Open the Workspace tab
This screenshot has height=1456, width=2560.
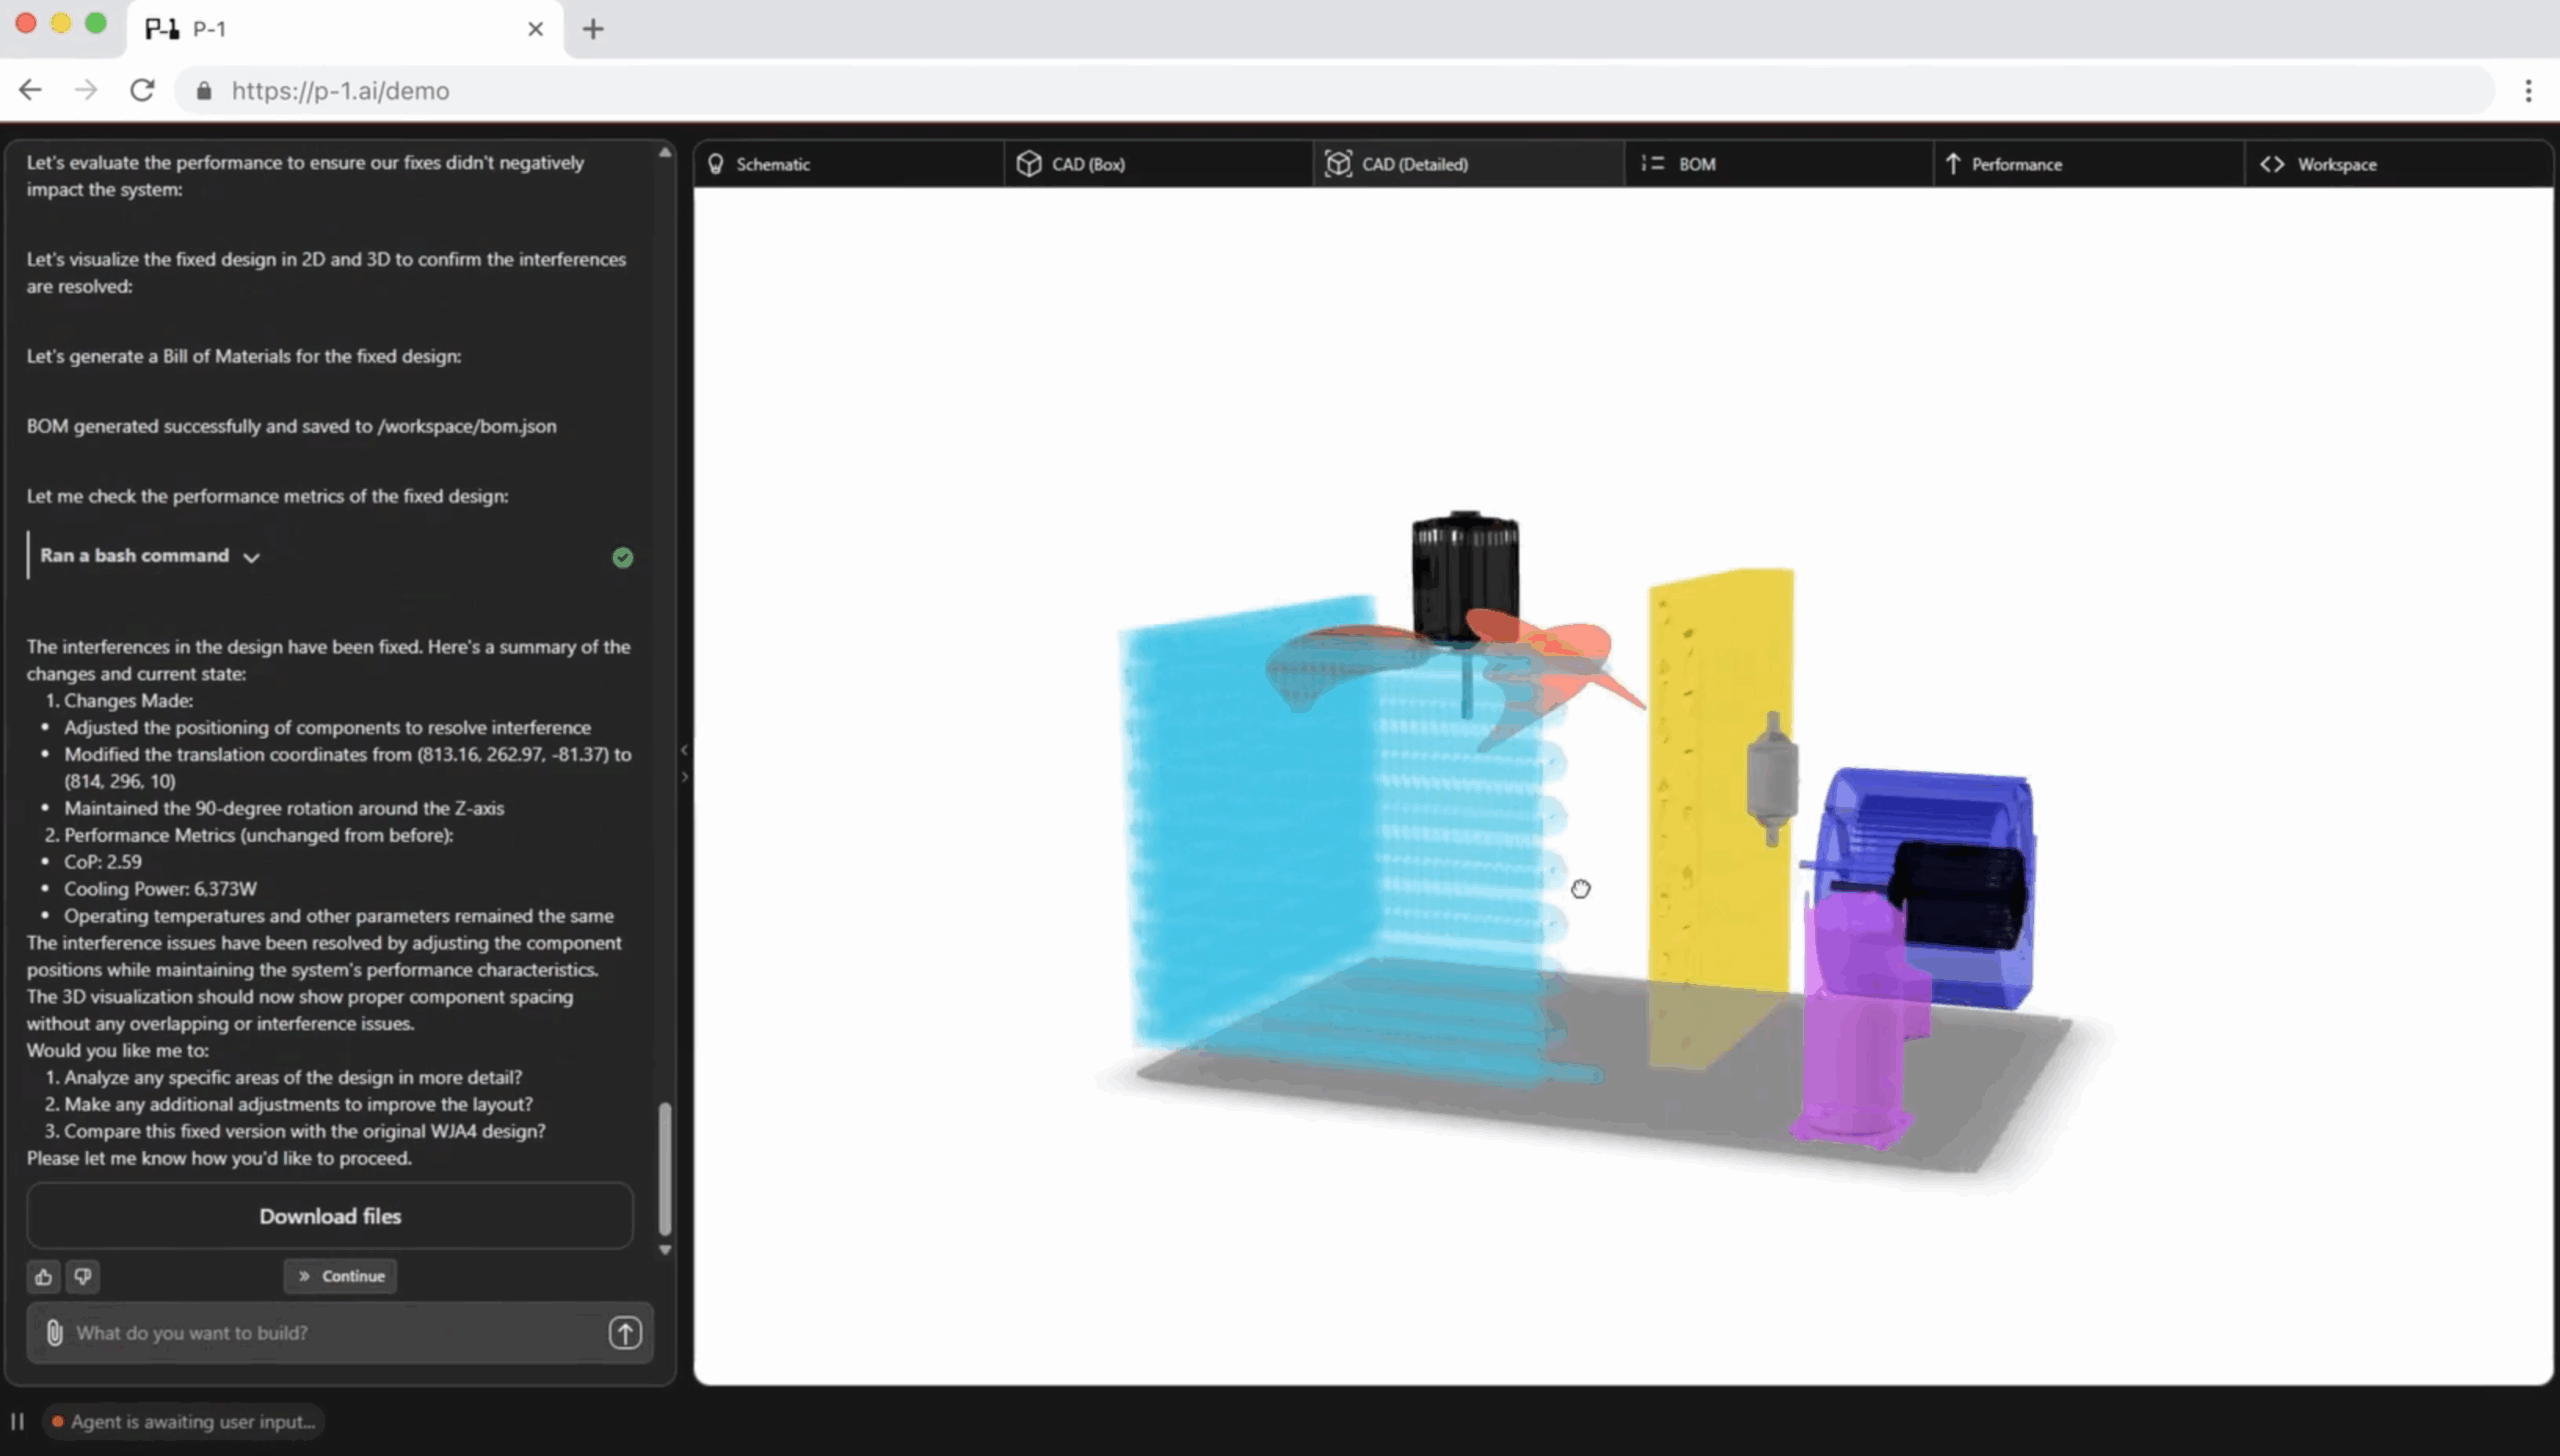pyautogui.click(x=2335, y=164)
